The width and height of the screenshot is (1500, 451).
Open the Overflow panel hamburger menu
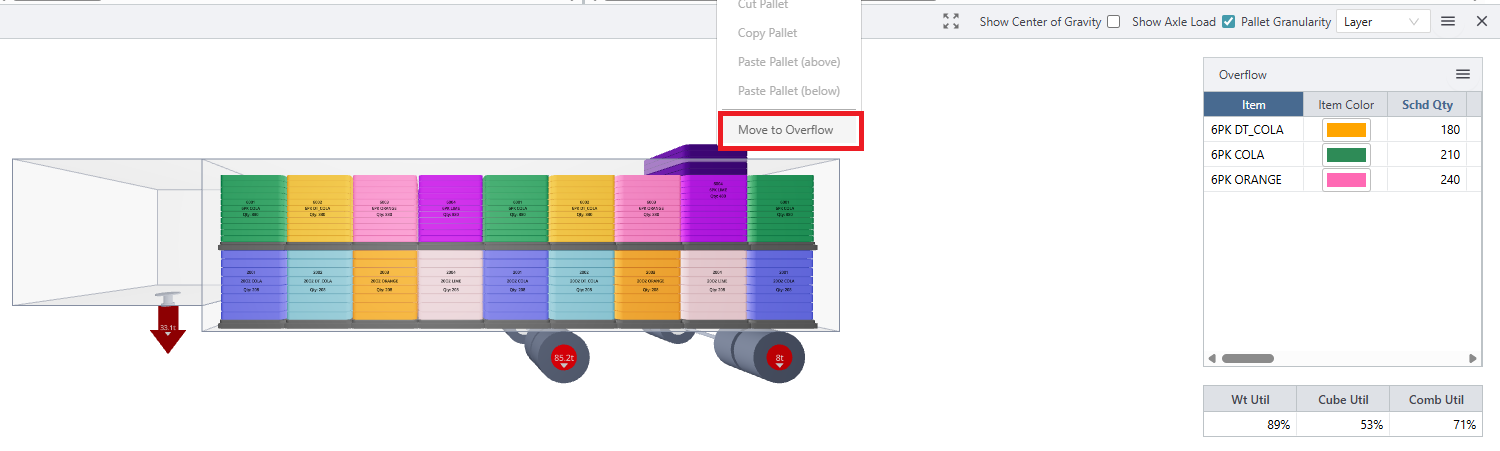click(1462, 74)
